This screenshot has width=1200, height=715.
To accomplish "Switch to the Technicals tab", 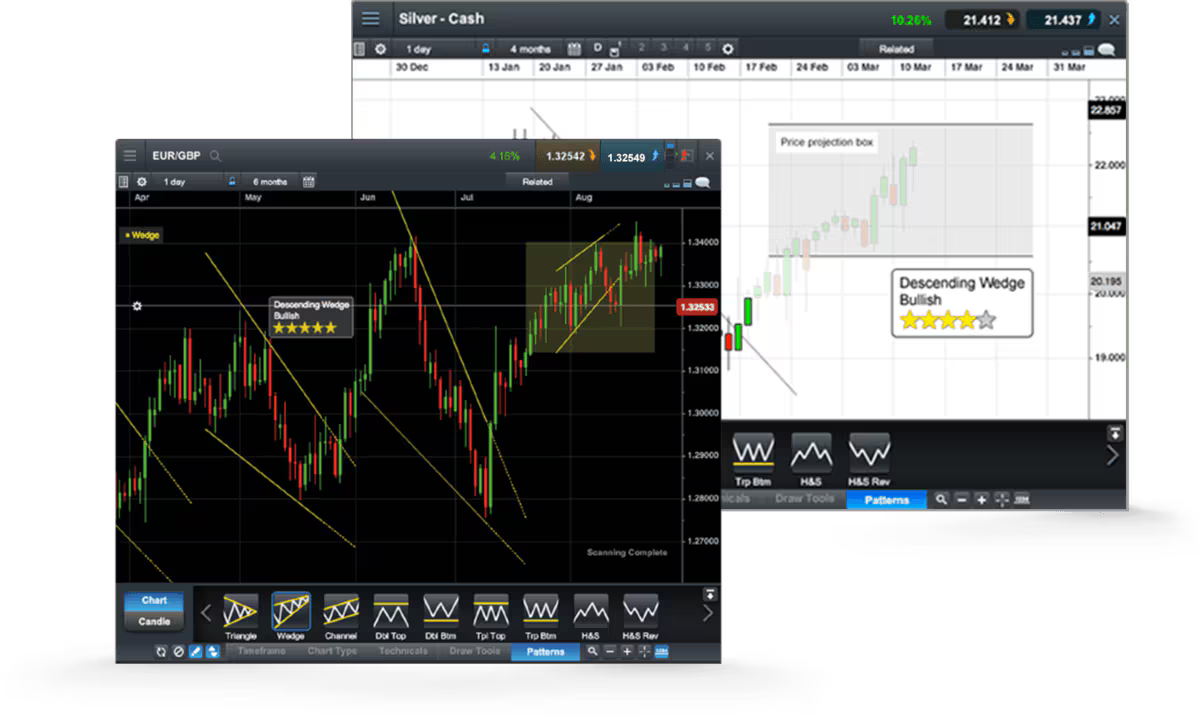I will click(x=403, y=652).
